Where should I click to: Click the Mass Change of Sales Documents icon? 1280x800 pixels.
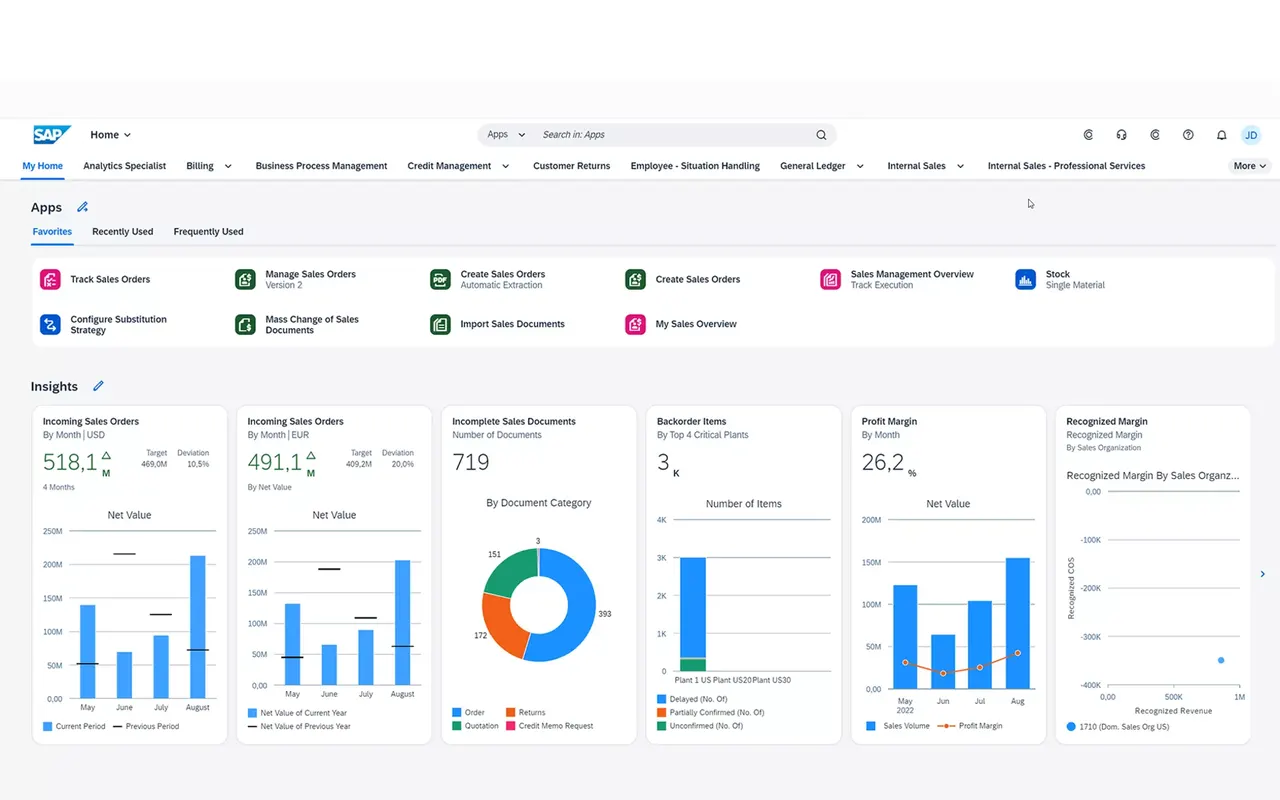coord(245,324)
